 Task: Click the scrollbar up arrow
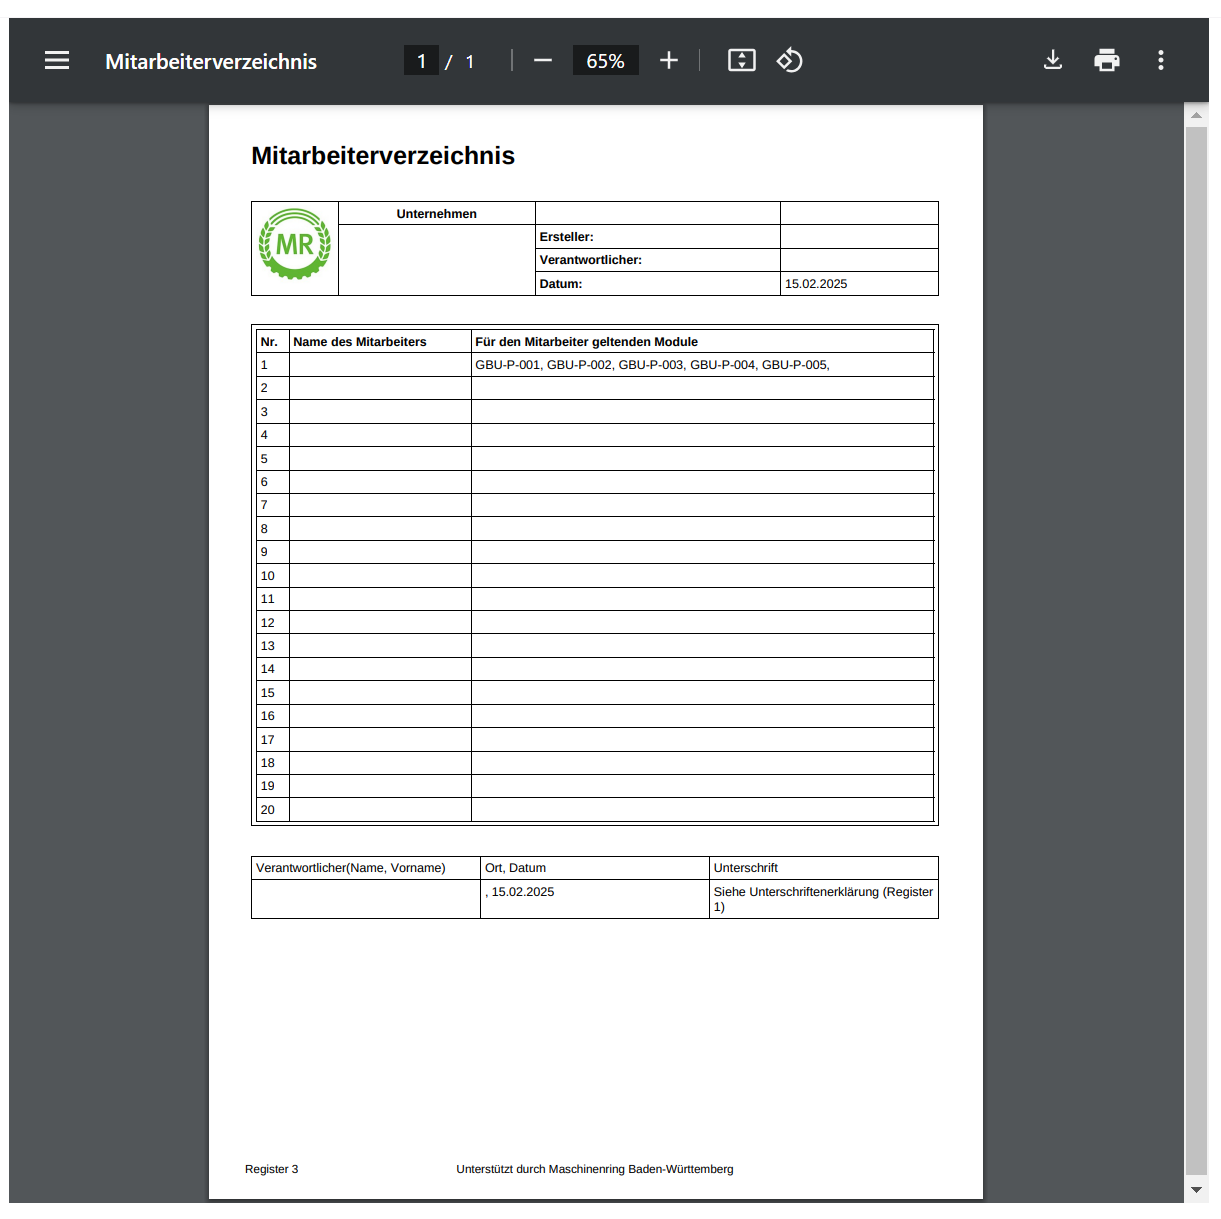[1196, 115]
